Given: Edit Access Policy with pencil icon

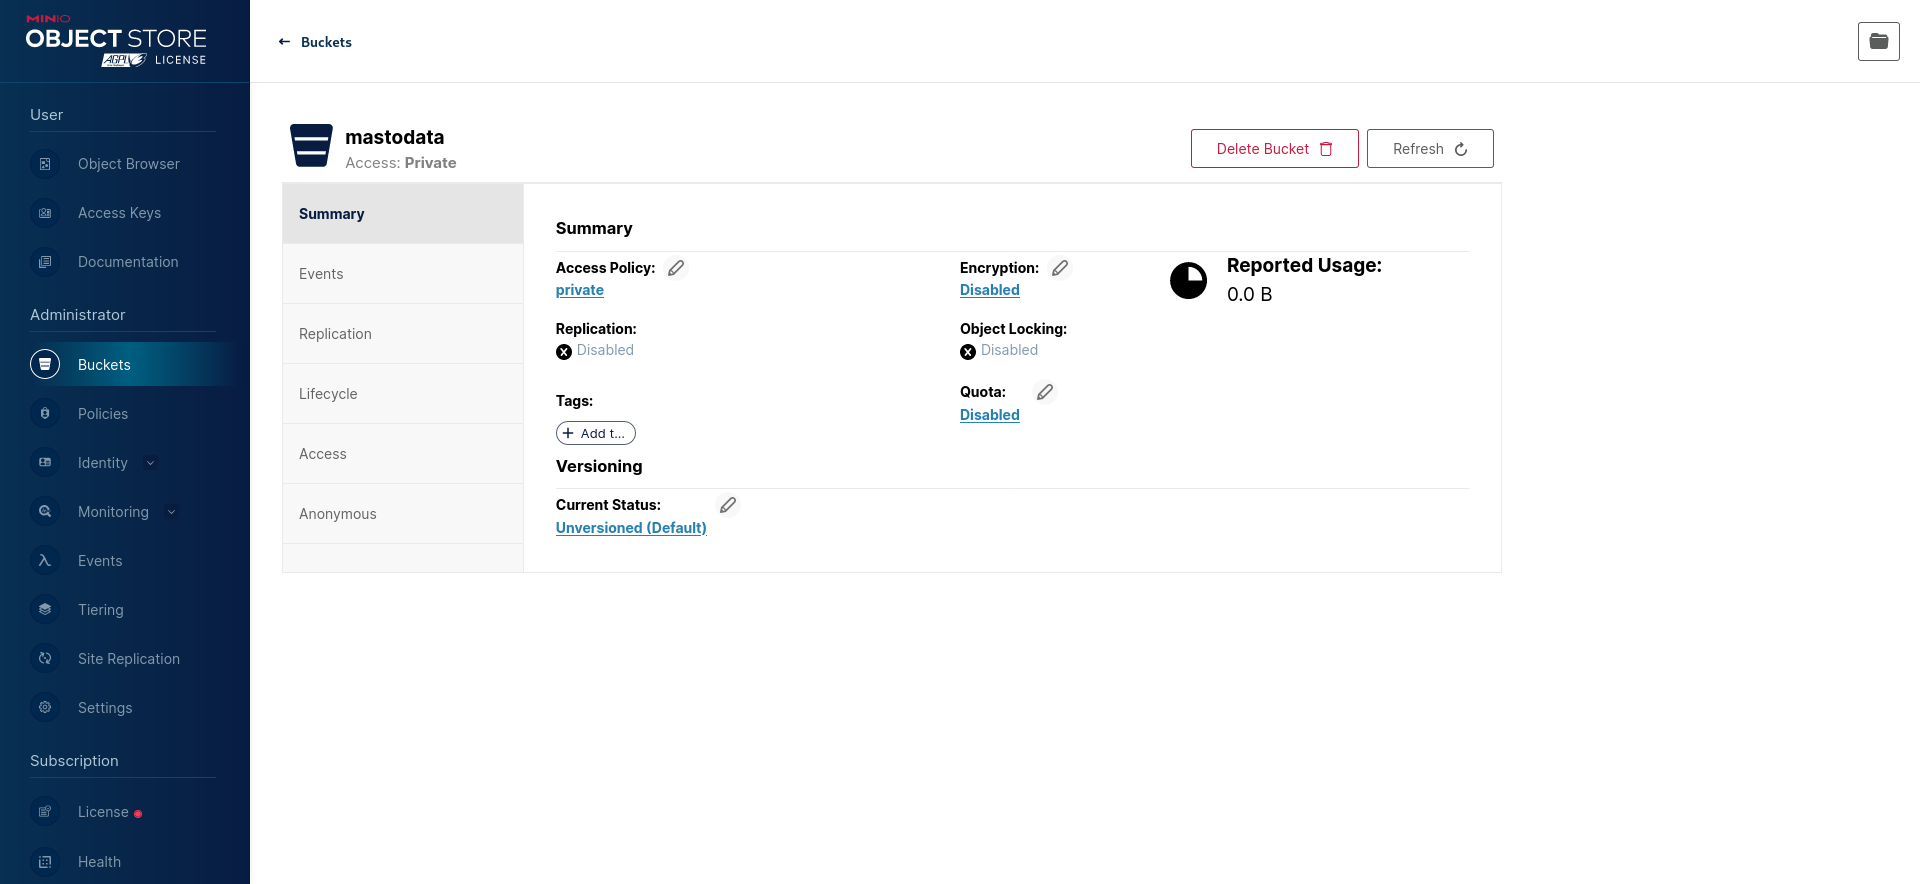Looking at the screenshot, I should (x=676, y=268).
